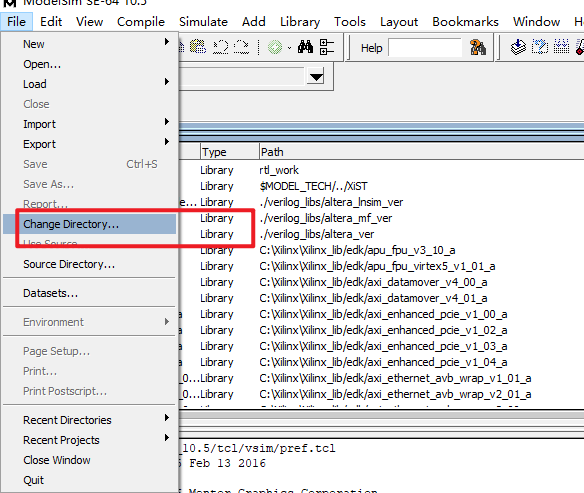Select ./verilog_libs/altera_mf_ver path
Screen dimensions: 584x493
click(326, 218)
